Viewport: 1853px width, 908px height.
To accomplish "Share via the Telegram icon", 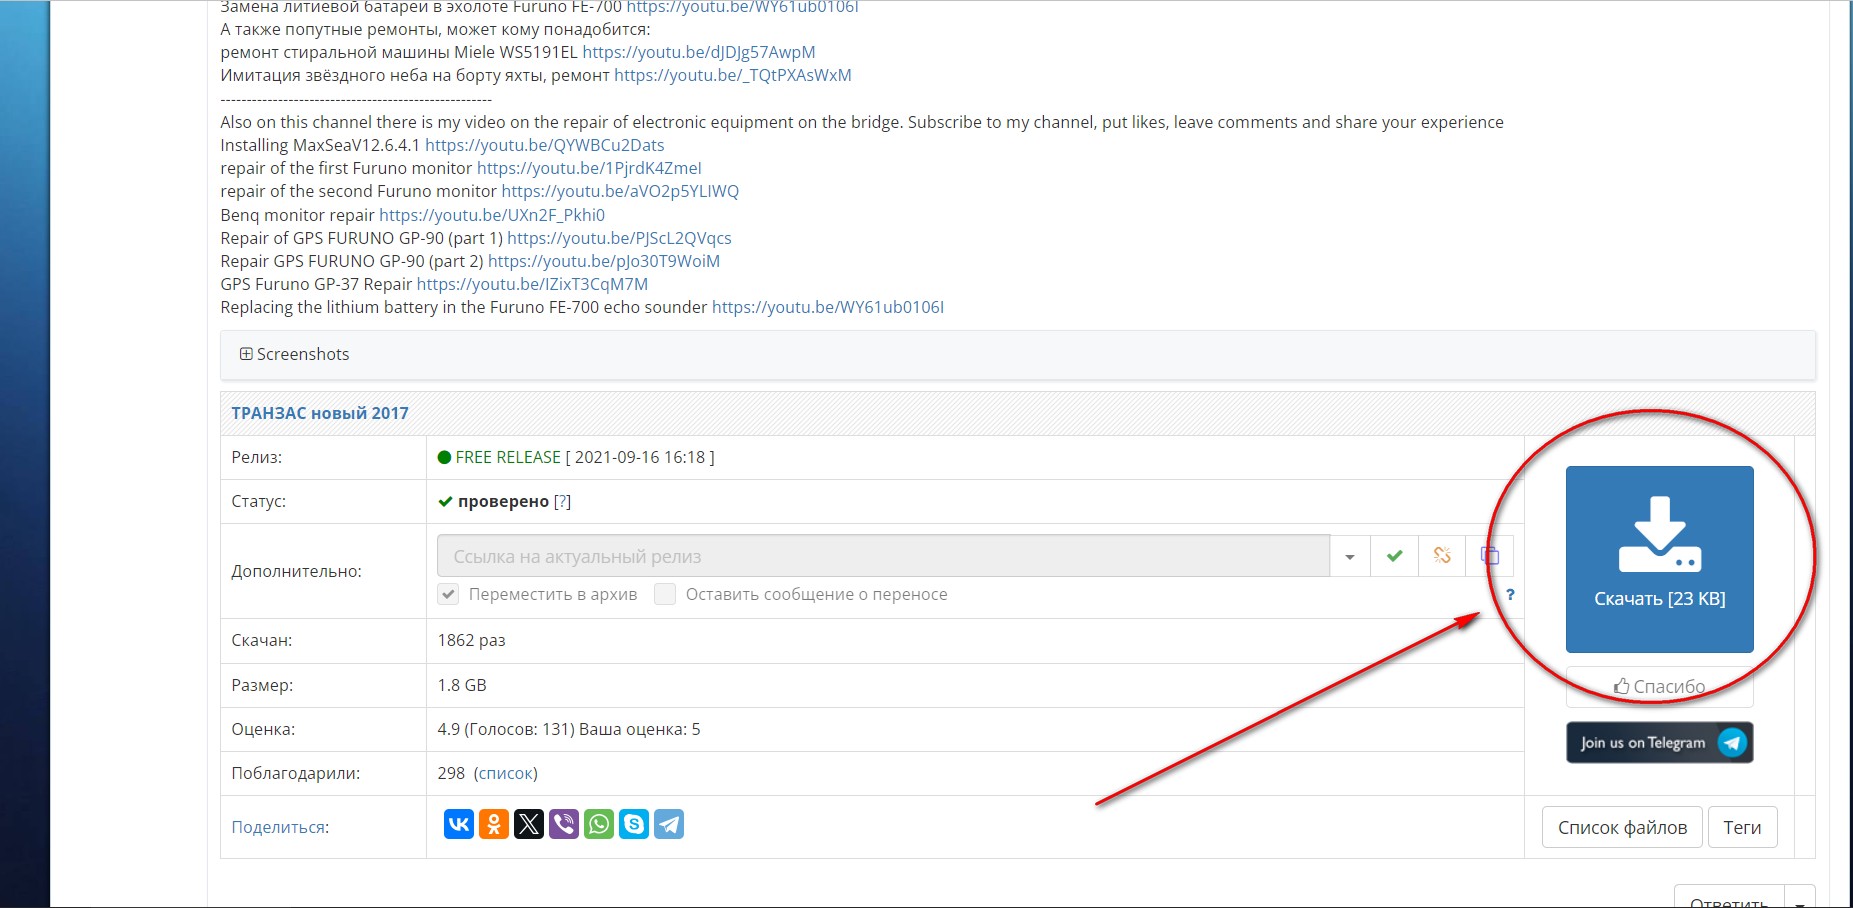I will [x=669, y=824].
